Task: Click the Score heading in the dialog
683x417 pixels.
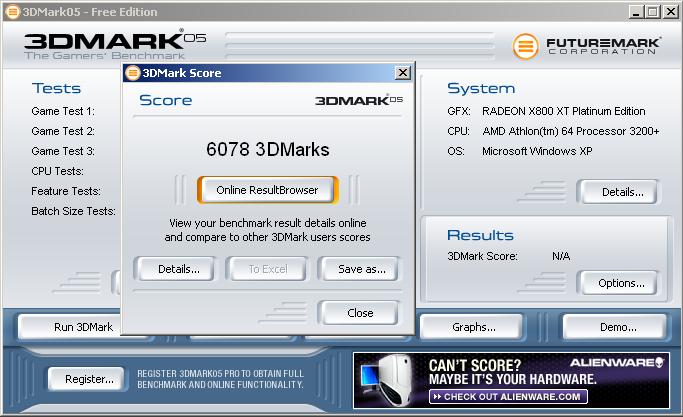Action: 166,100
